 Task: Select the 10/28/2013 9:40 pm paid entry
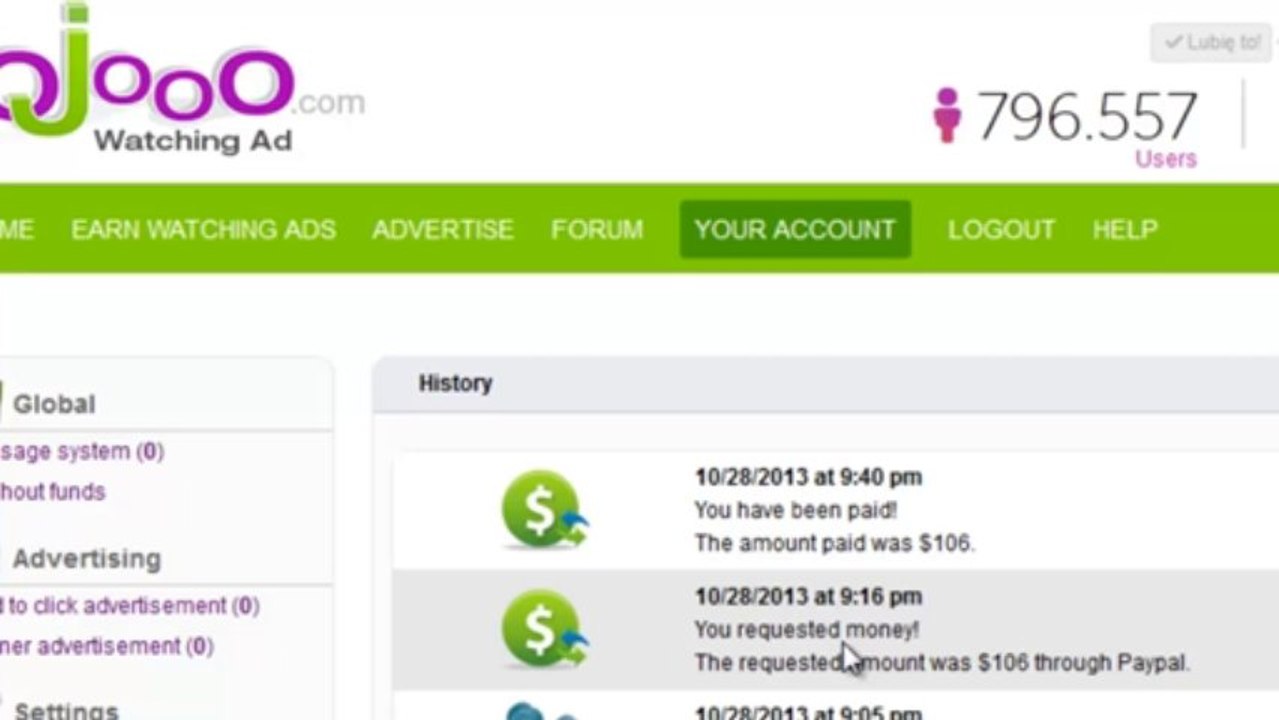[x=835, y=510]
